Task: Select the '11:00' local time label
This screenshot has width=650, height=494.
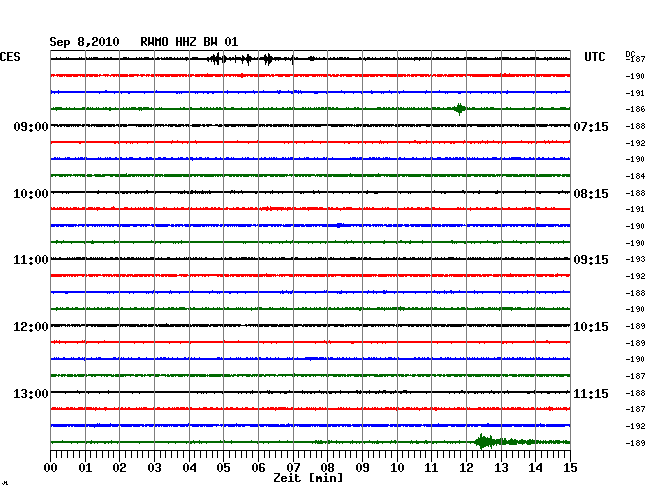Action: [31, 260]
